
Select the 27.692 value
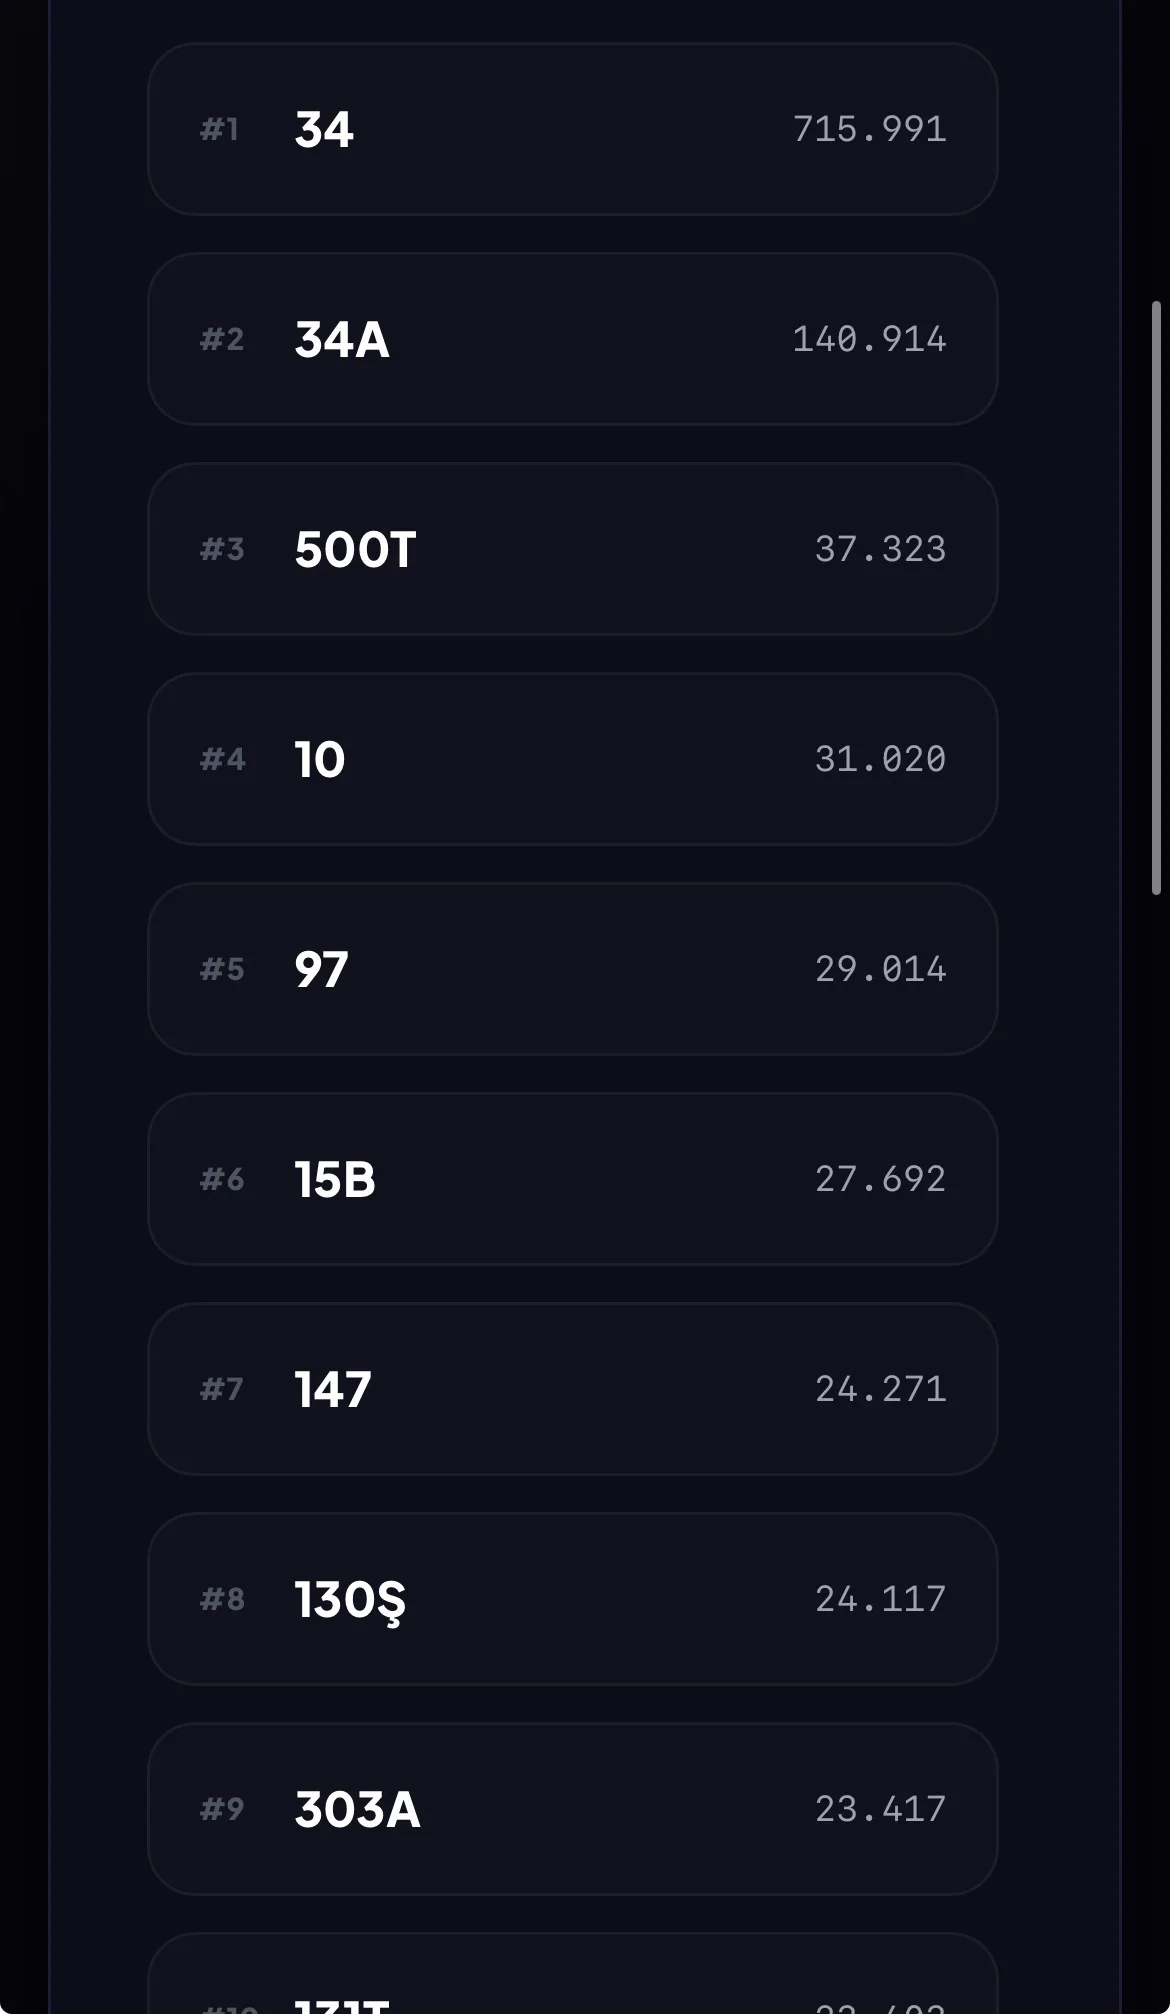(880, 1179)
